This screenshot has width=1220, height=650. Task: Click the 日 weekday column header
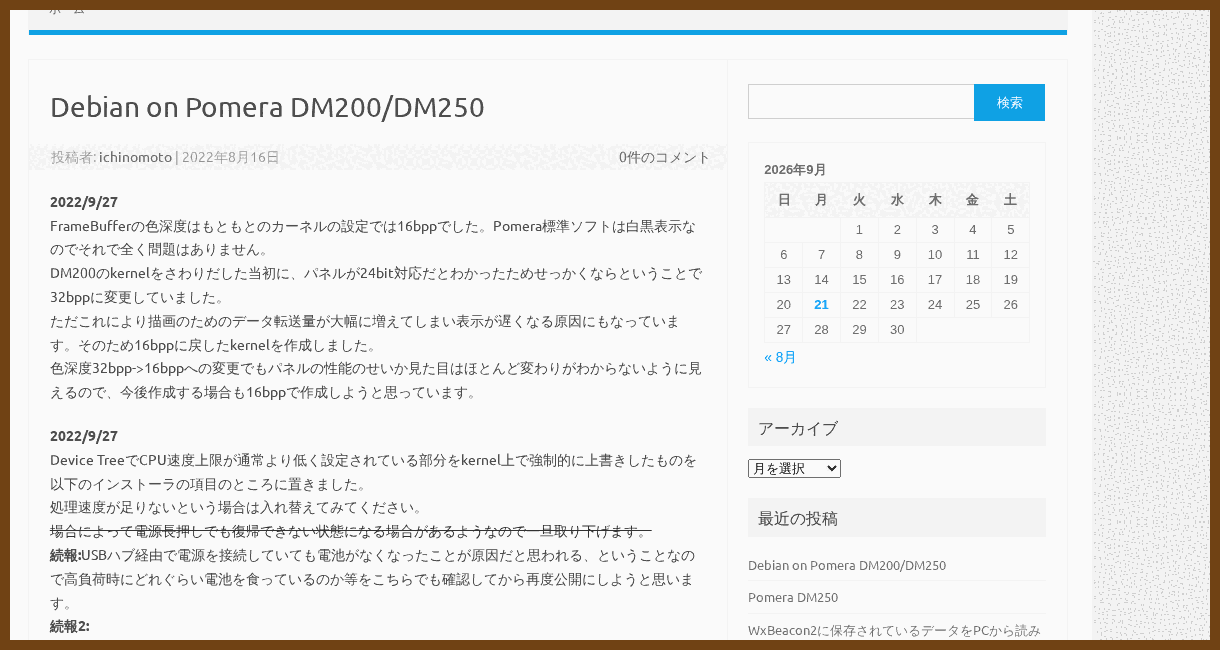click(x=784, y=200)
